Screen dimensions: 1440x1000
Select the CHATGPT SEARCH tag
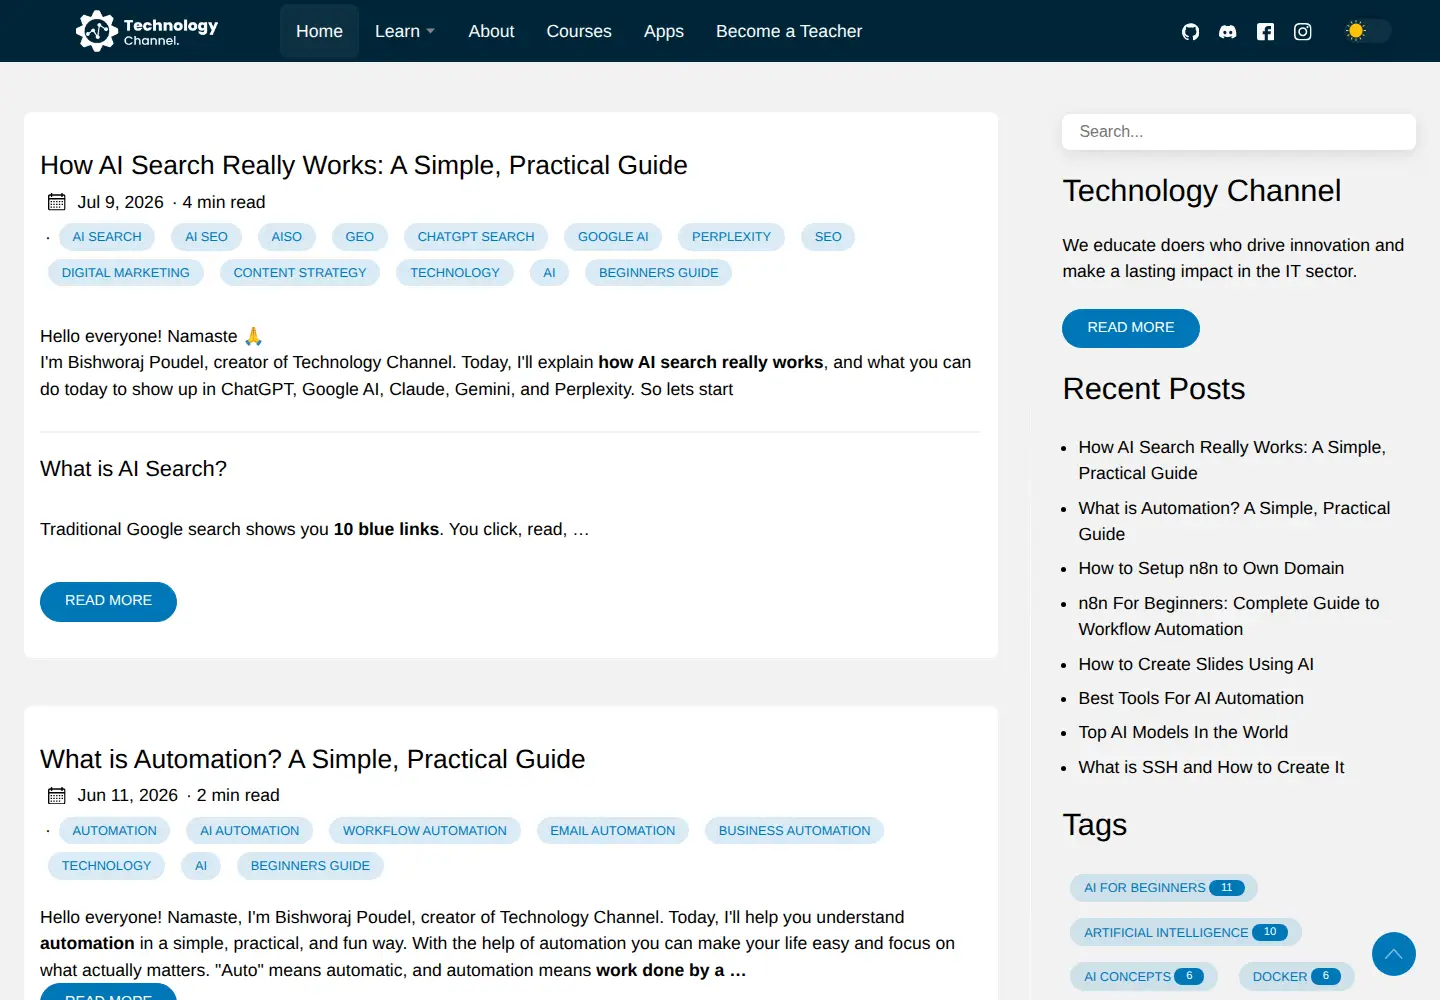[476, 237]
